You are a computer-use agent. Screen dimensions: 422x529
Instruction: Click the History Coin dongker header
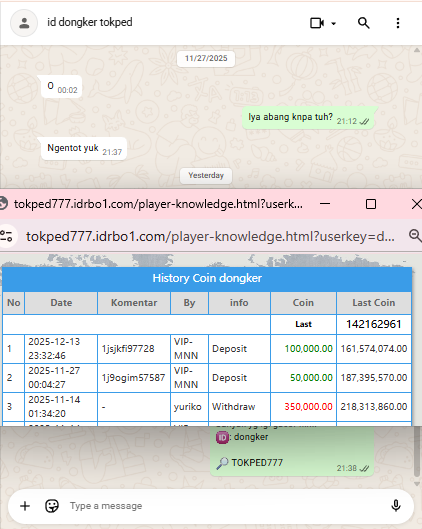pyautogui.click(x=207, y=278)
